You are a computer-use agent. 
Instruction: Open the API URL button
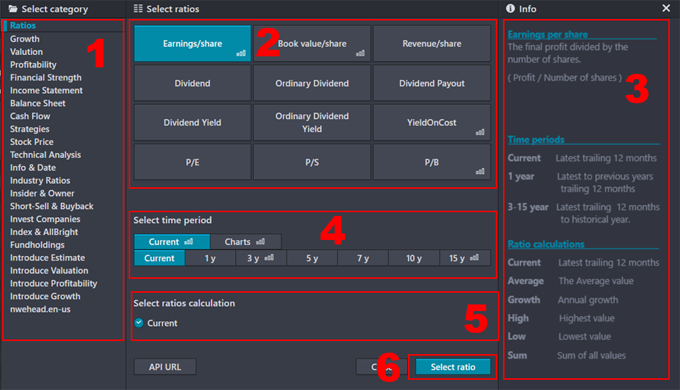point(165,367)
